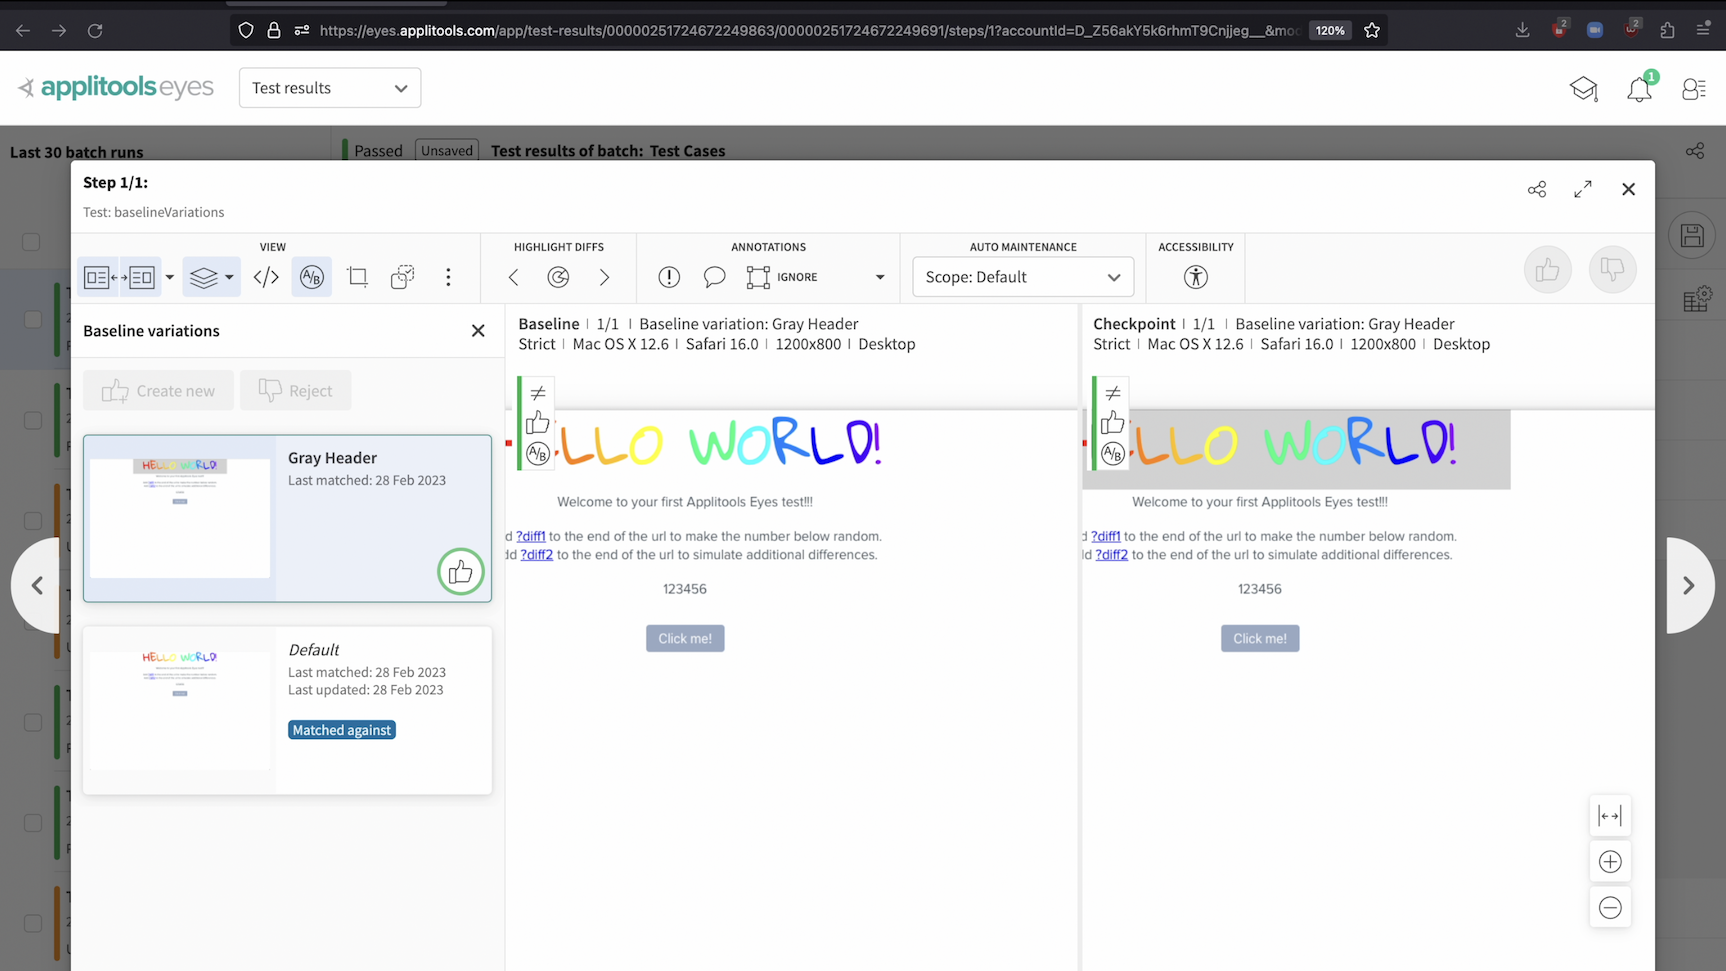The image size is (1726, 971).
Task: Open the Scope: Default dropdown
Action: tap(1023, 277)
